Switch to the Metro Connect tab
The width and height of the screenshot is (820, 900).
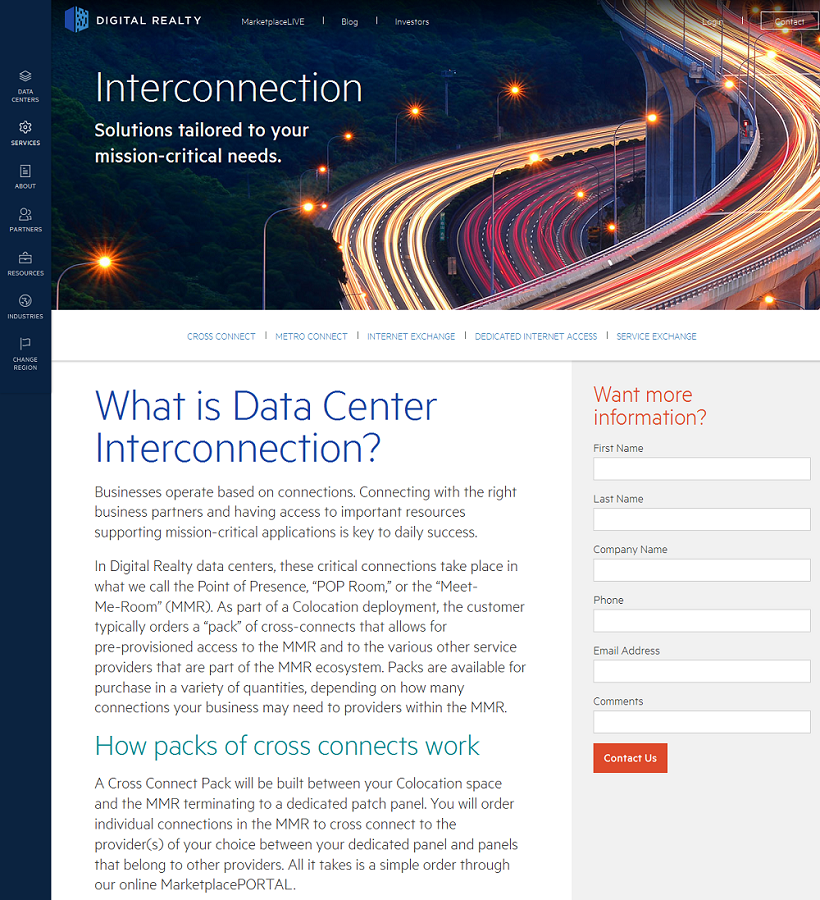(x=311, y=337)
